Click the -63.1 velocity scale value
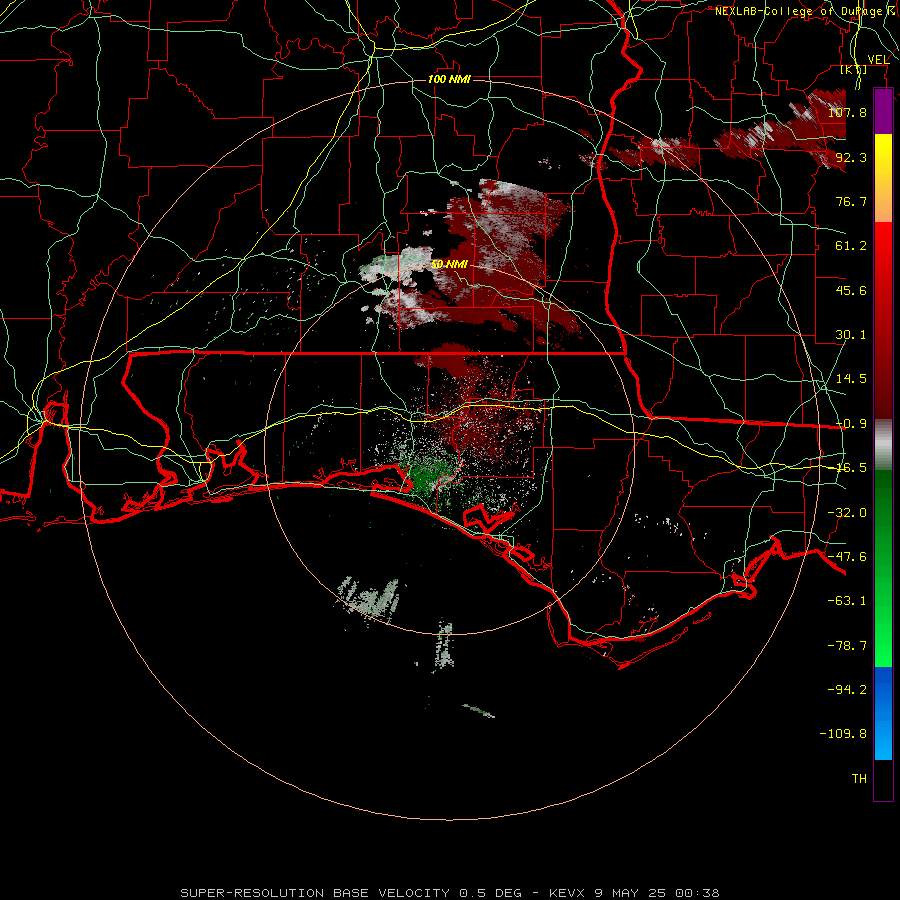900x900 pixels. [x=847, y=601]
